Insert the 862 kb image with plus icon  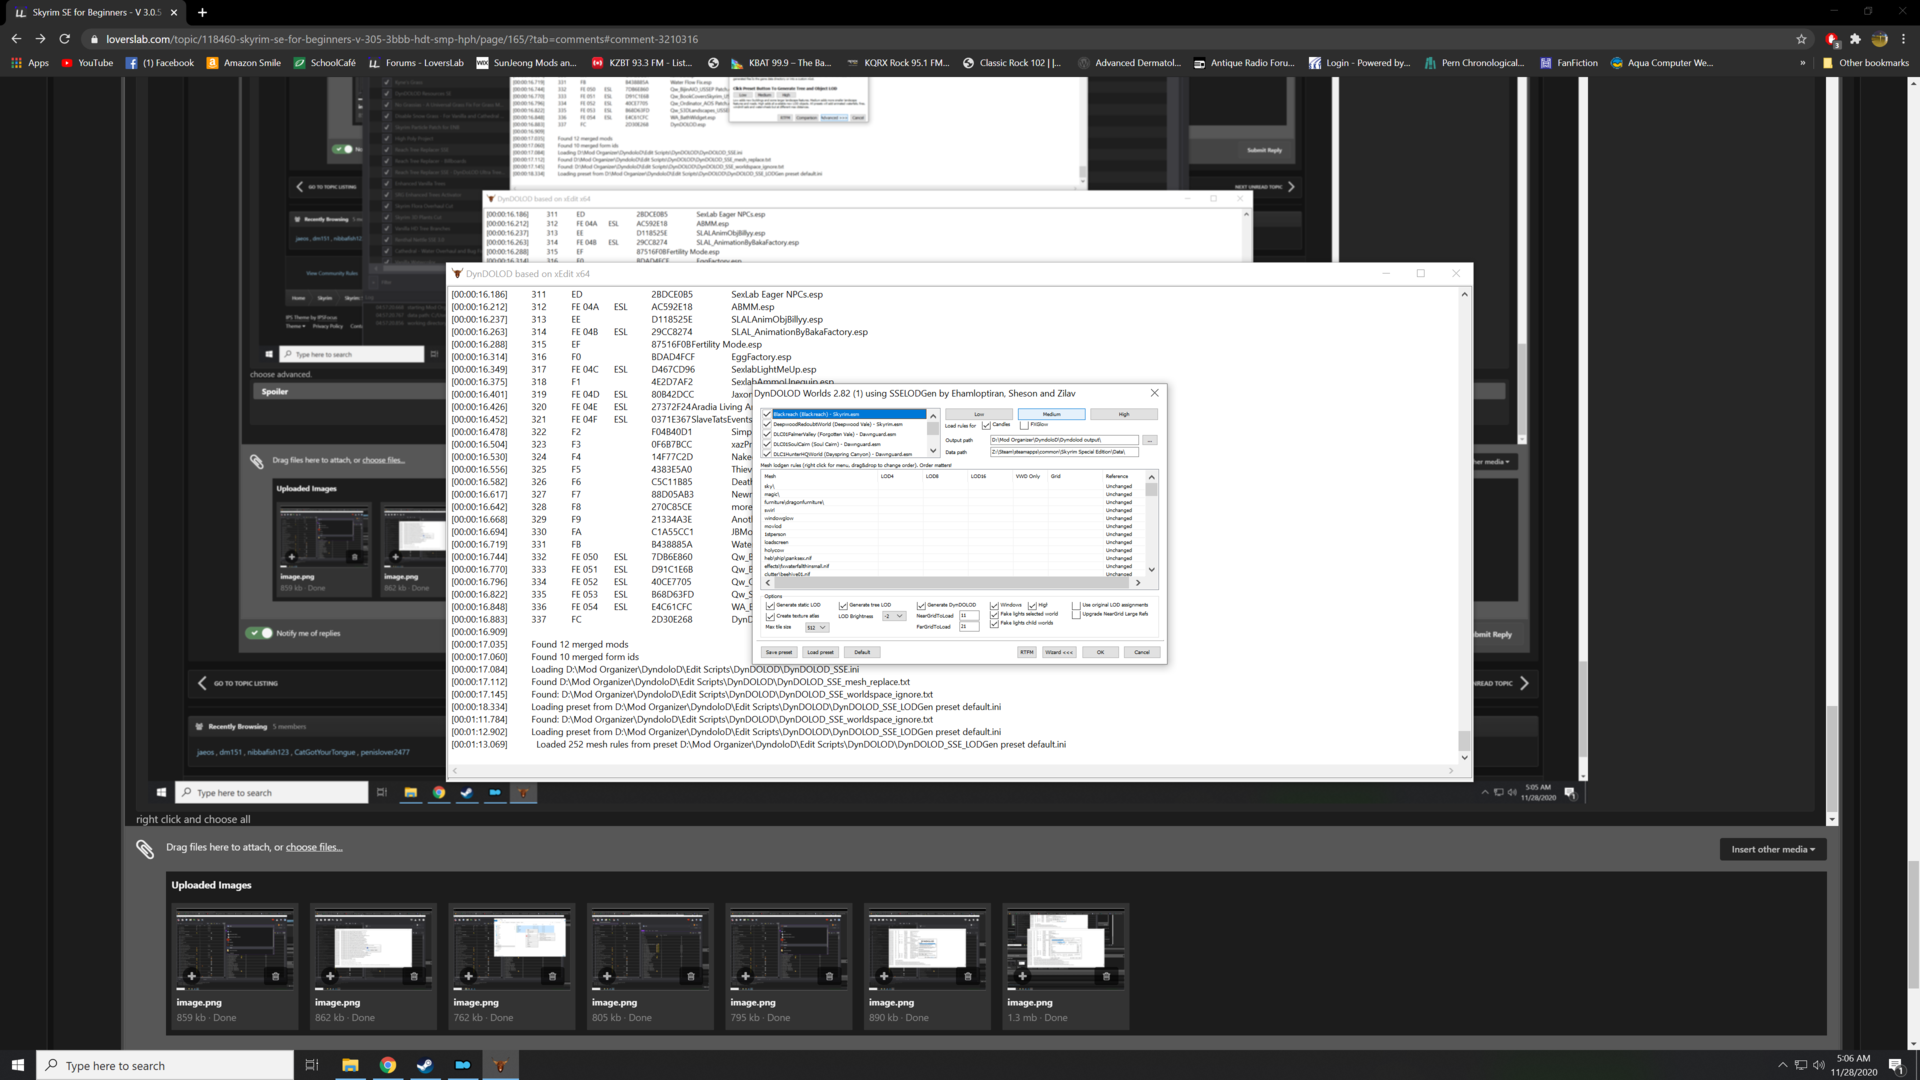click(x=330, y=976)
